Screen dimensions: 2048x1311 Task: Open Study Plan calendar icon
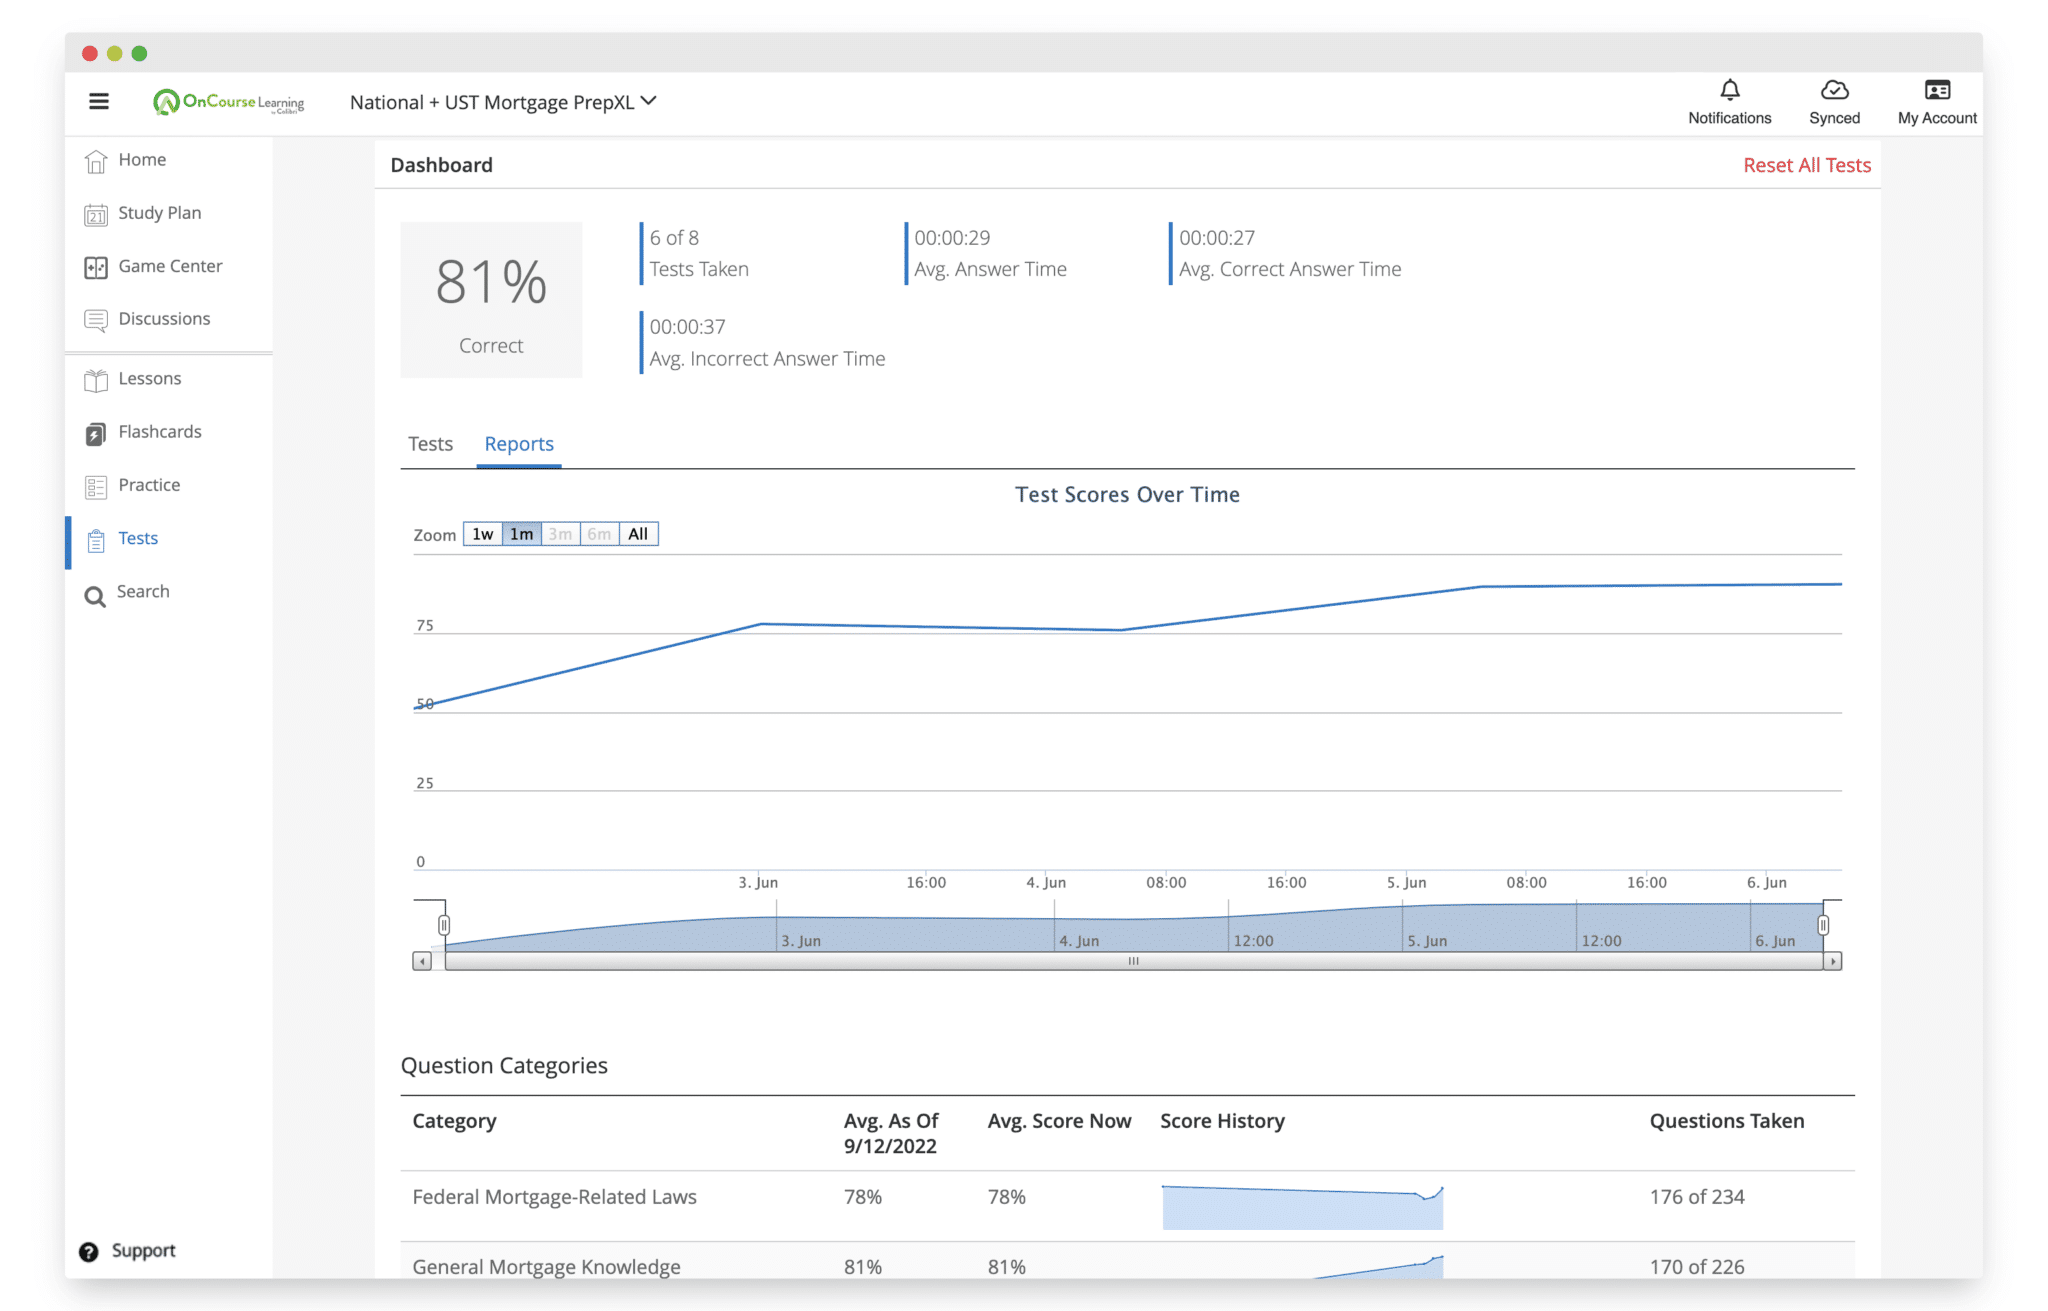click(x=96, y=214)
